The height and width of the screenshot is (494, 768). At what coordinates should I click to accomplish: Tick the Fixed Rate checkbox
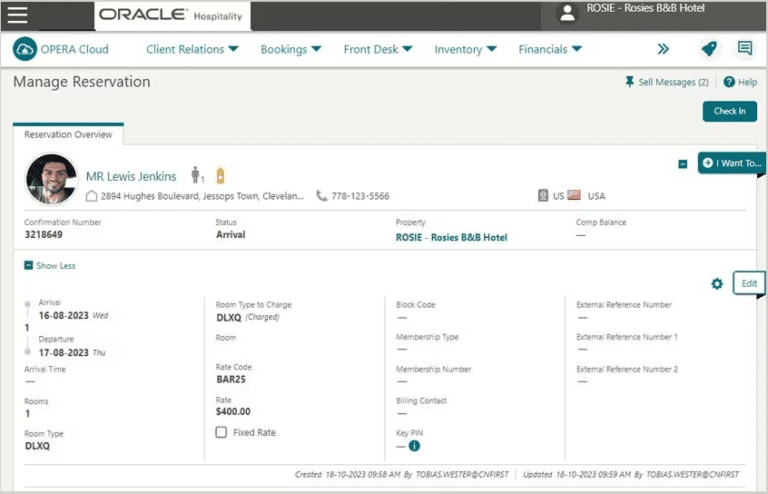(221, 432)
